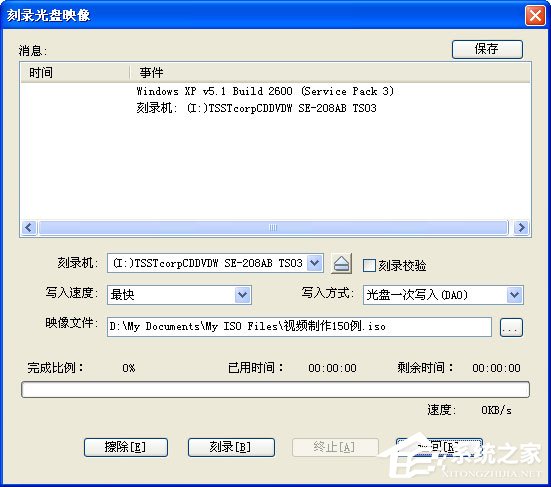Screen dimensions: 551x487
Task: Click the 刻录[B] button
Action: point(231,447)
